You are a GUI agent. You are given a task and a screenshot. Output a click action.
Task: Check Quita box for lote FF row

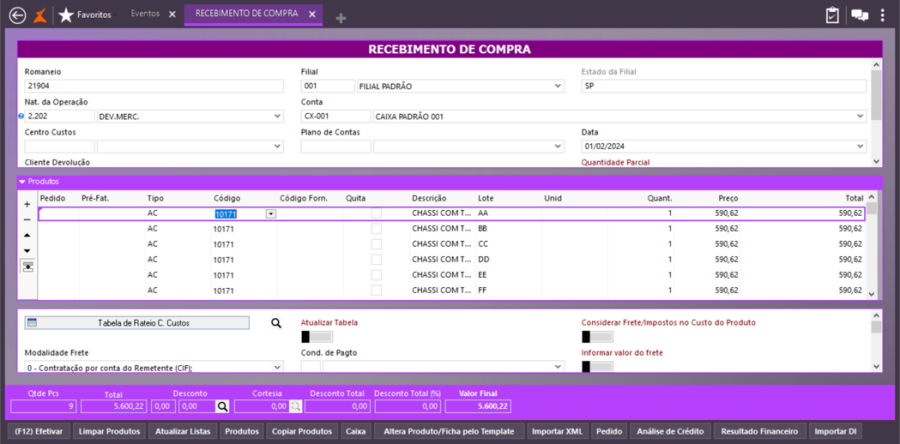point(377,290)
